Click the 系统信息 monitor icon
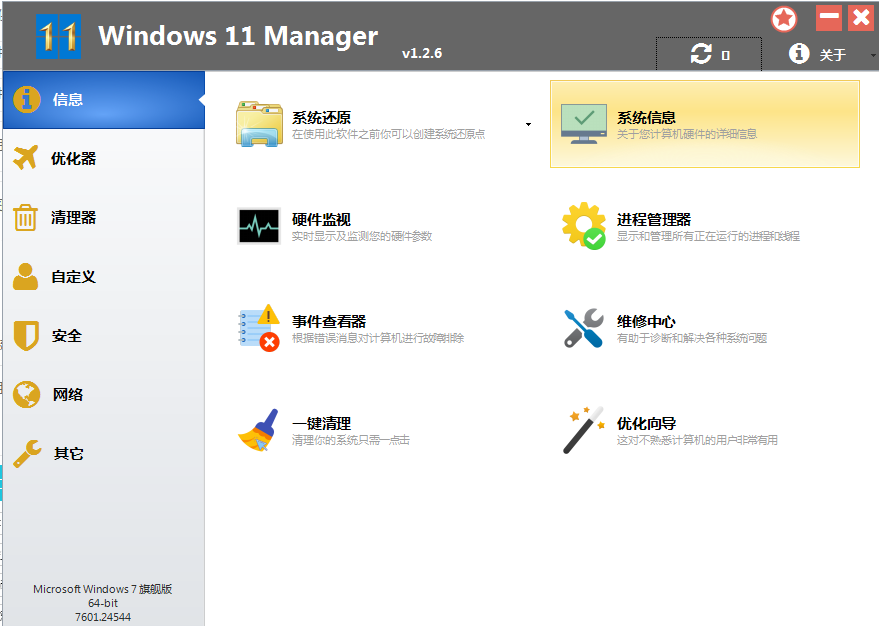The height and width of the screenshot is (626, 879). point(585,124)
